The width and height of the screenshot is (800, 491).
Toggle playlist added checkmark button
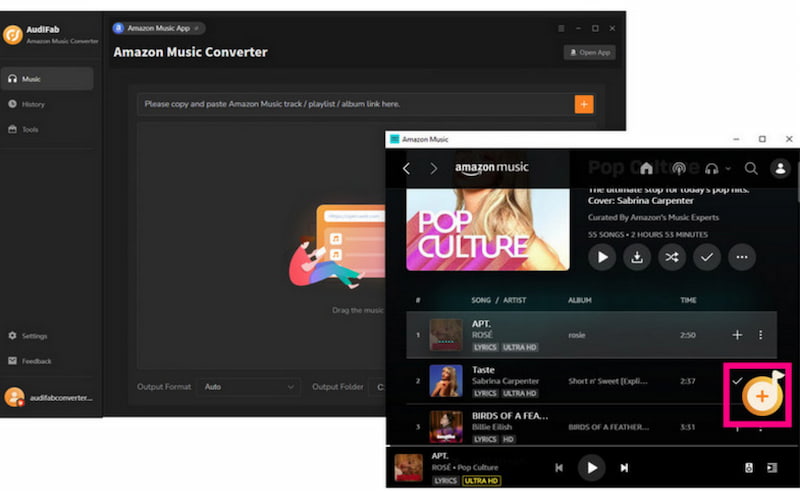[x=707, y=257]
